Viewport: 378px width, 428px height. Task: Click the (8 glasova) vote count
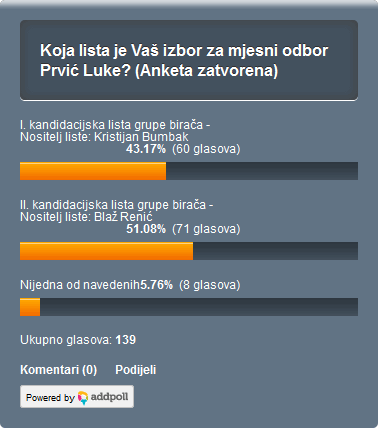pos(210,285)
